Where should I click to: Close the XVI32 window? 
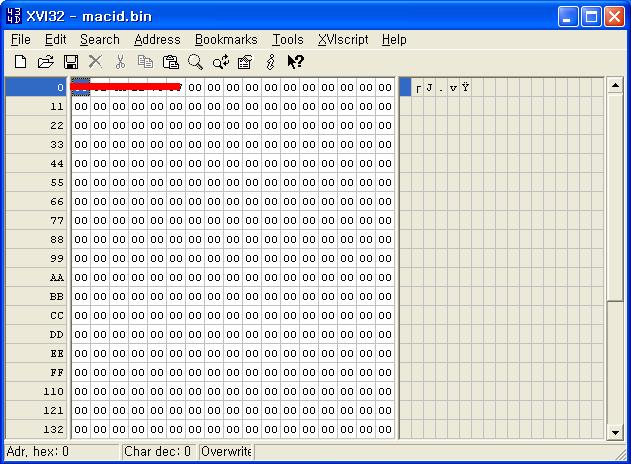pos(615,16)
